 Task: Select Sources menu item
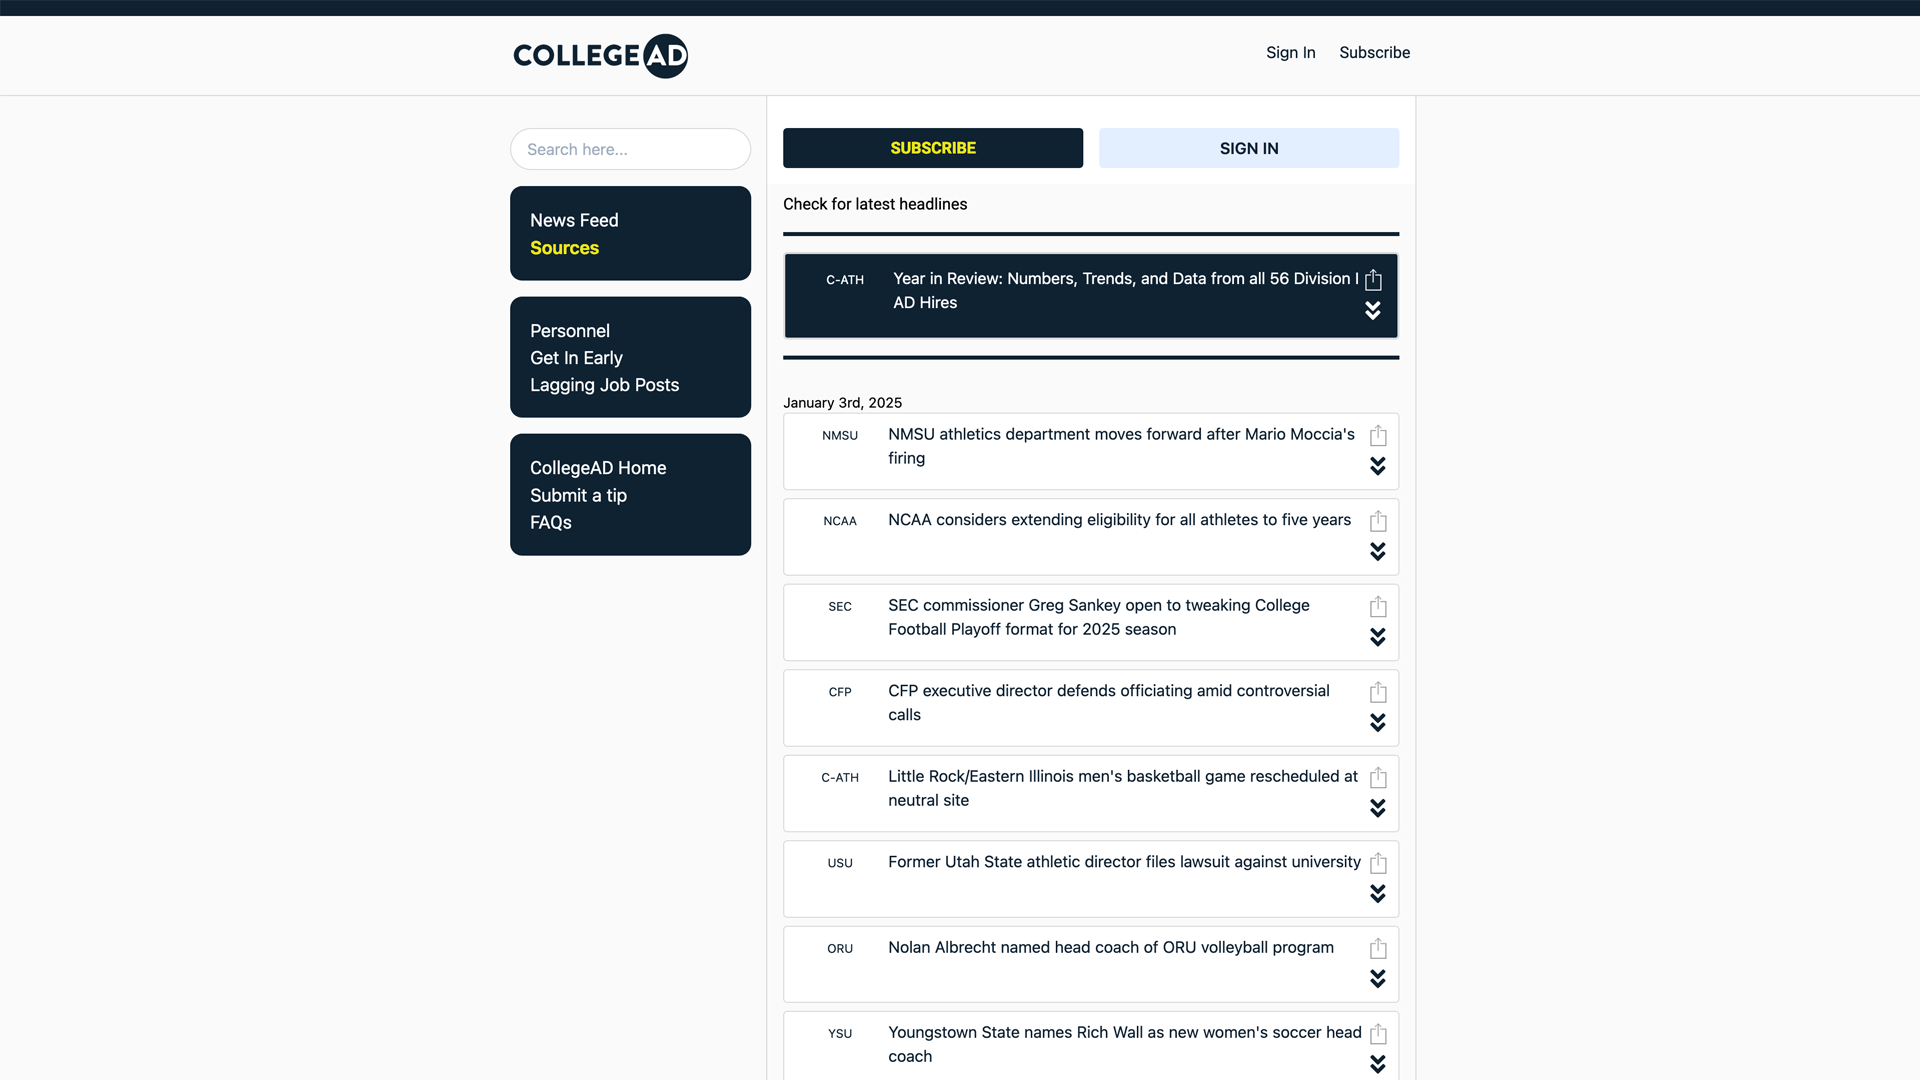click(x=564, y=248)
